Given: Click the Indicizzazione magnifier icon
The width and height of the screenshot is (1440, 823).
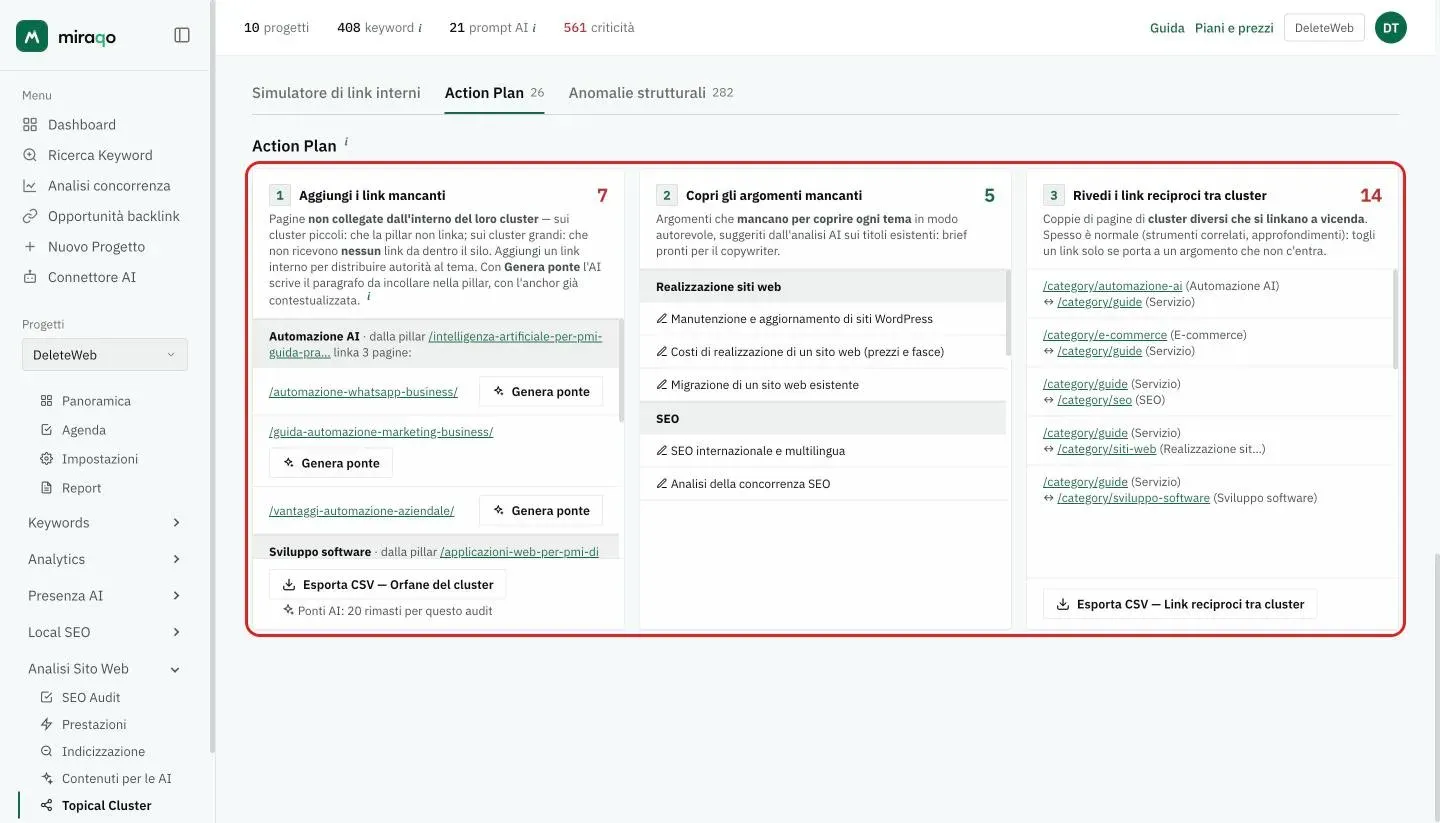Looking at the screenshot, I should tap(46, 751).
